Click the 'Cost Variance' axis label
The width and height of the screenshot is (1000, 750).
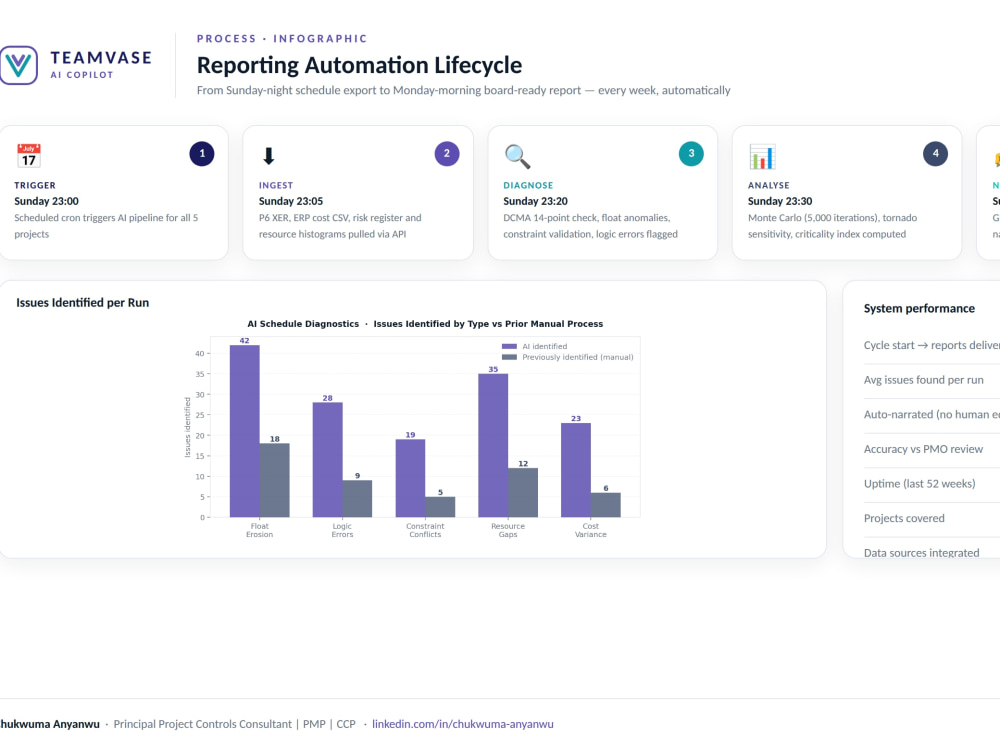591,531
